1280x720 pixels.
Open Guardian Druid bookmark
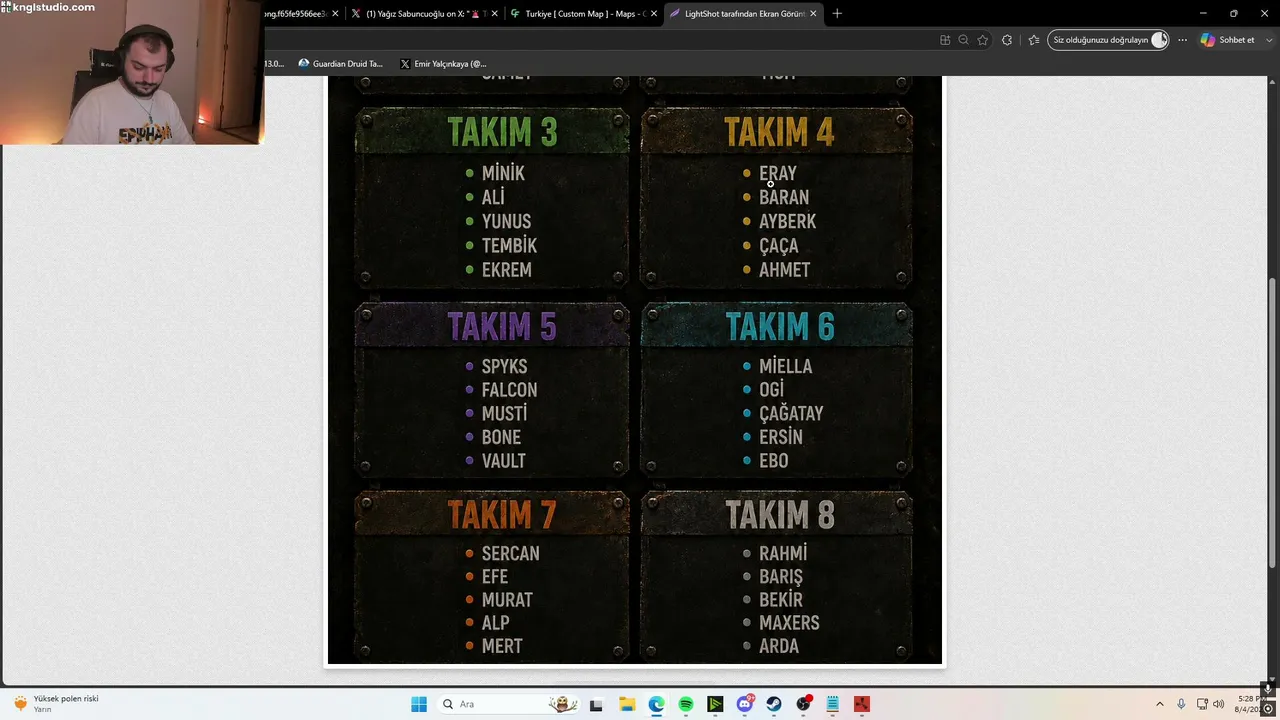pos(340,64)
